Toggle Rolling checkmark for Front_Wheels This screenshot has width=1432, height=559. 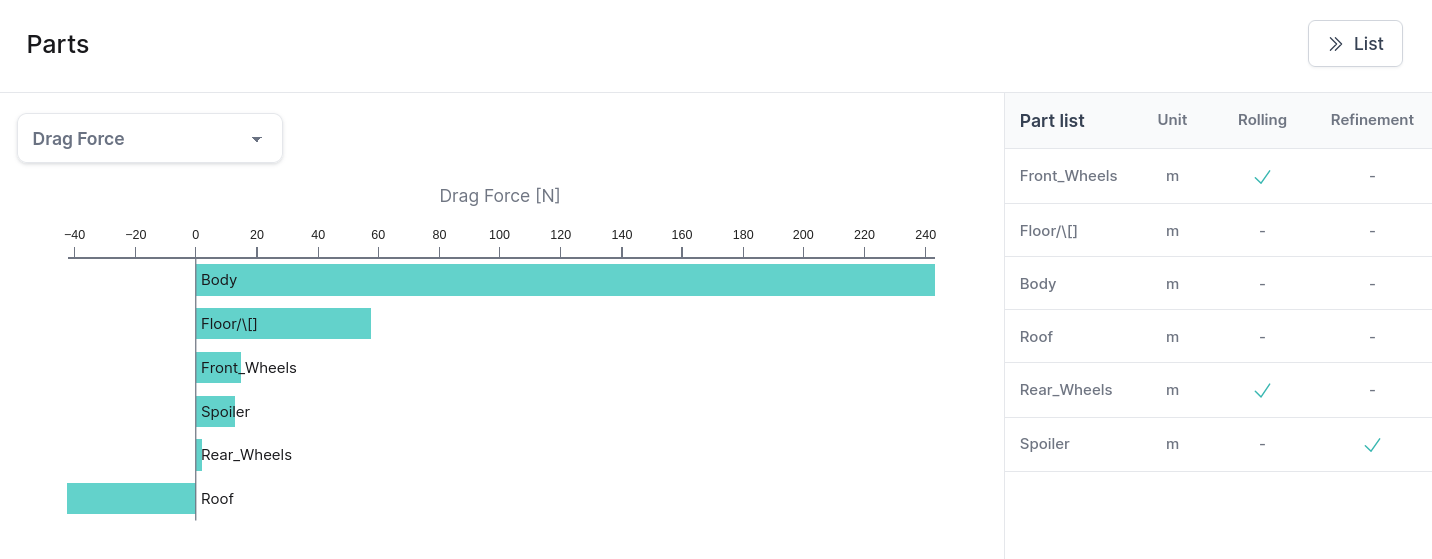point(1262,177)
